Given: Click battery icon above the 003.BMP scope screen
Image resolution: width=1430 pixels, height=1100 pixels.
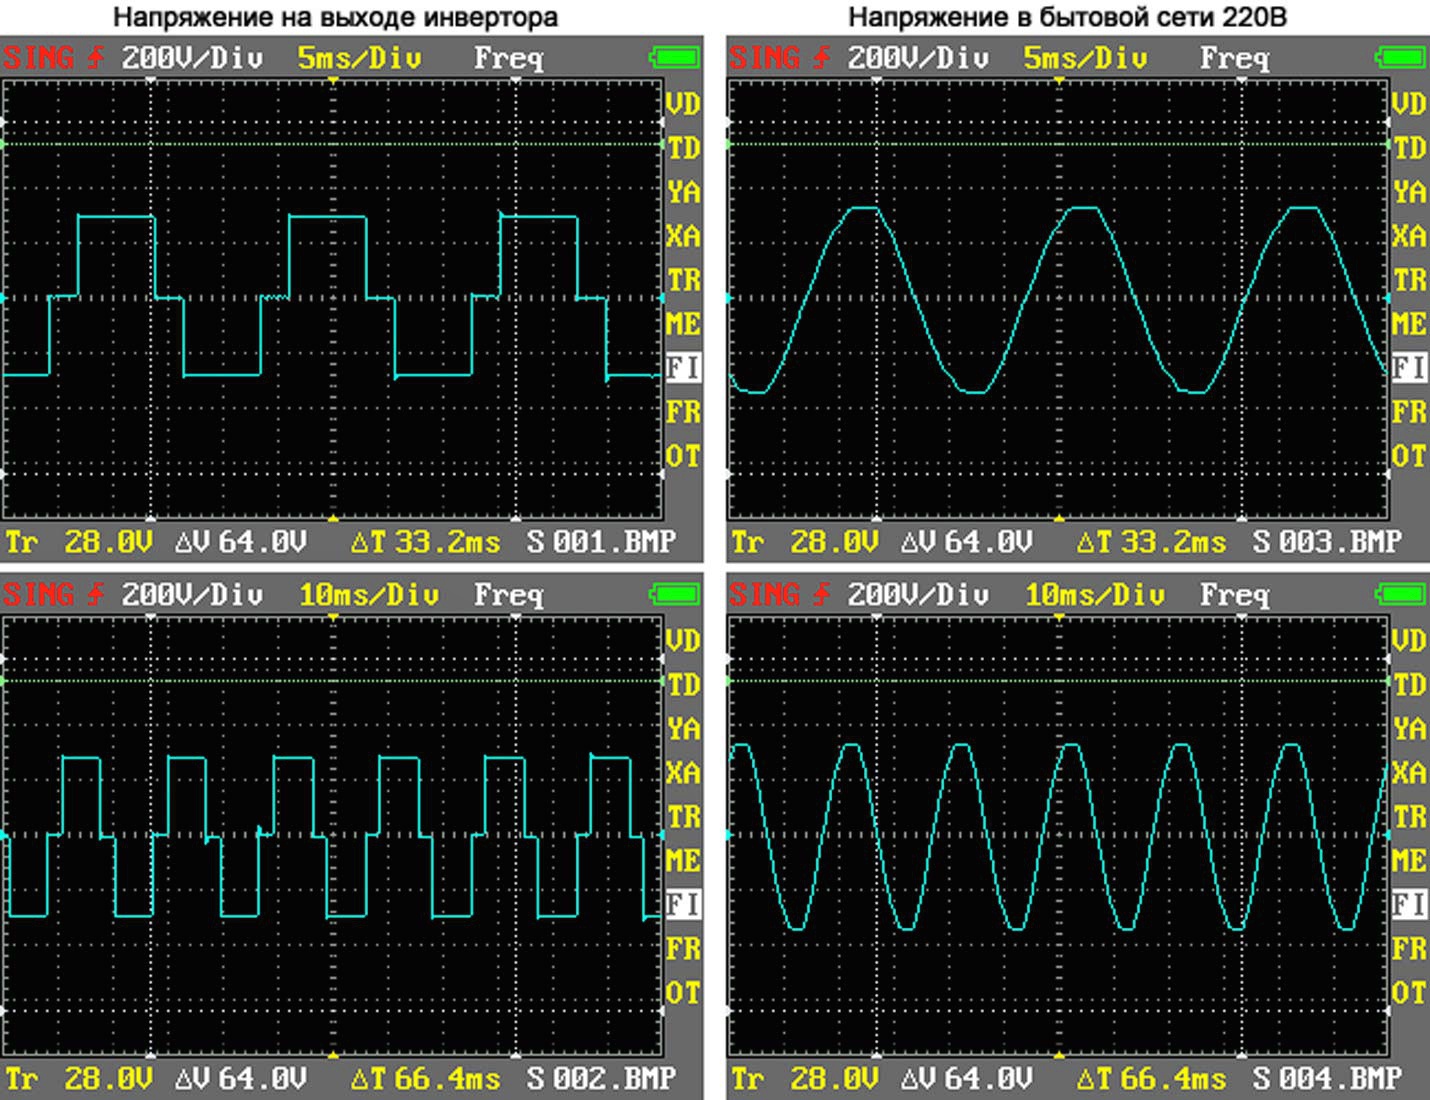Looking at the screenshot, I should 1400,58.
